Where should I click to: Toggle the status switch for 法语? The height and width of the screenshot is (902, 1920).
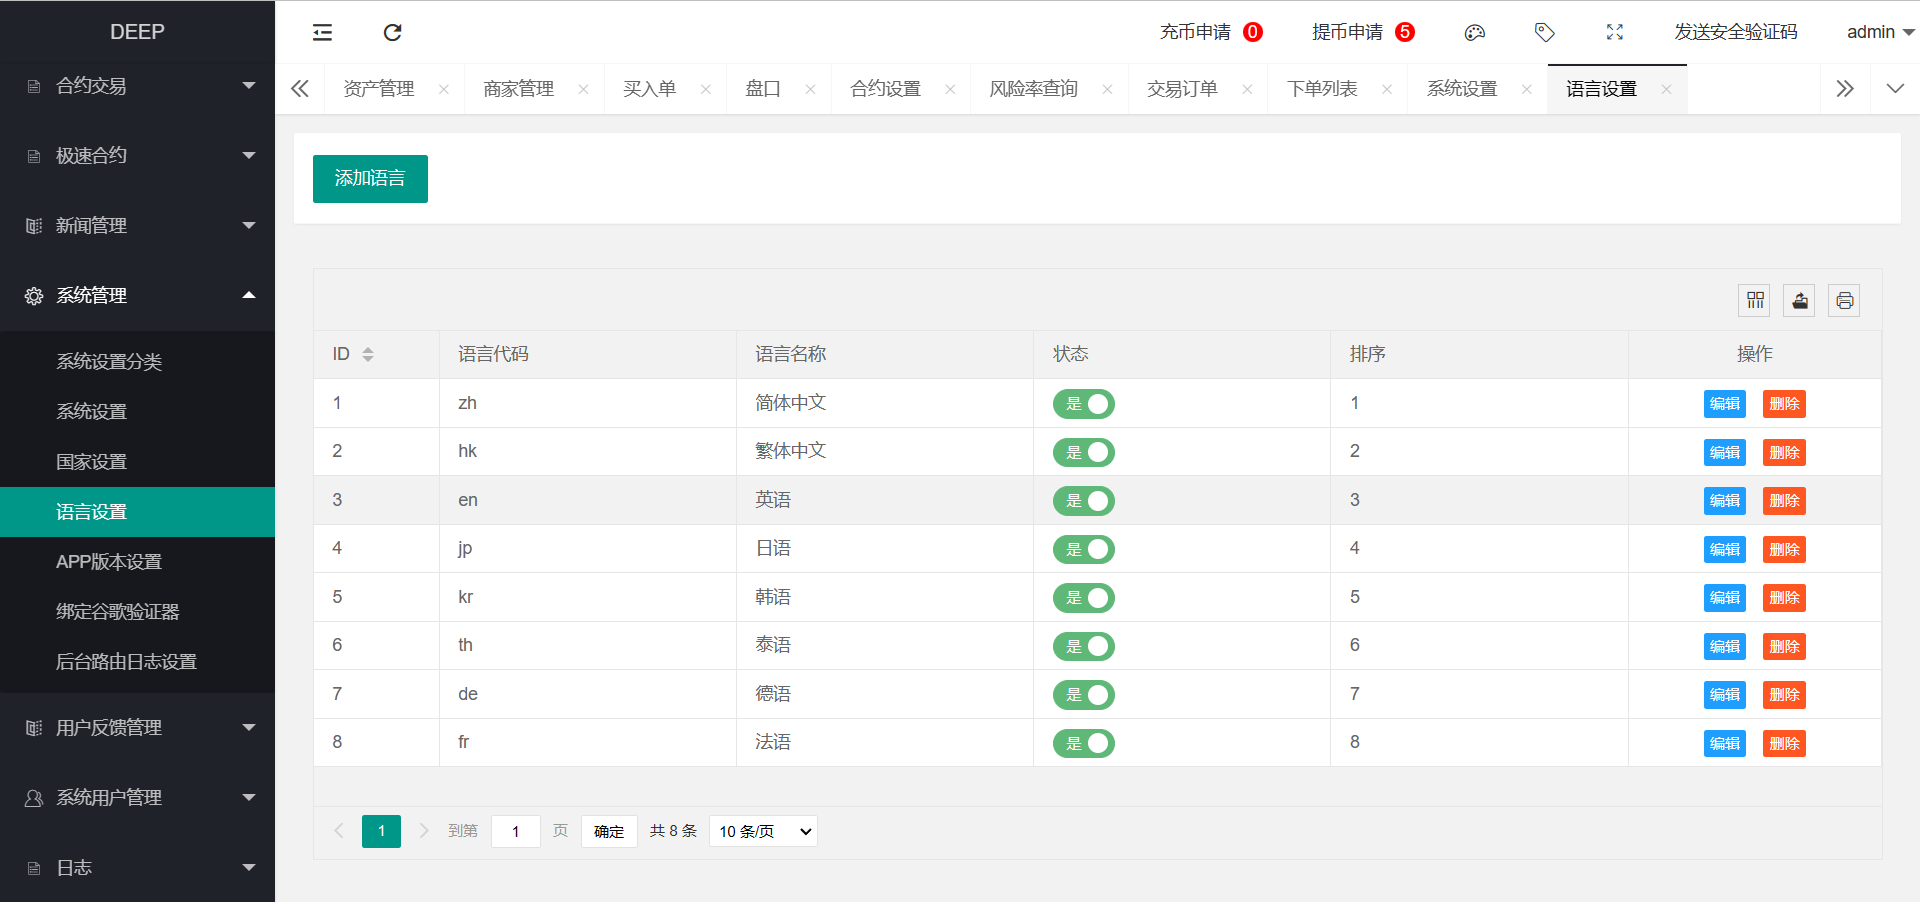(x=1083, y=743)
